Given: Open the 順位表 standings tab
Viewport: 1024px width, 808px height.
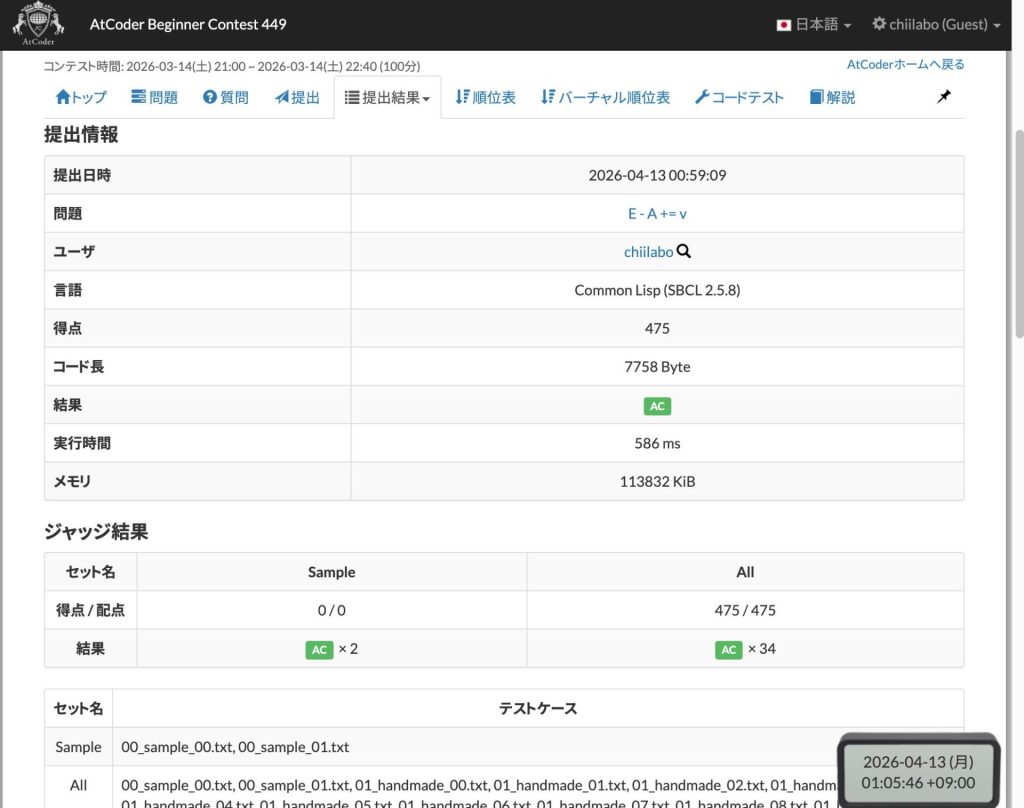Looking at the screenshot, I should (x=485, y=97).
